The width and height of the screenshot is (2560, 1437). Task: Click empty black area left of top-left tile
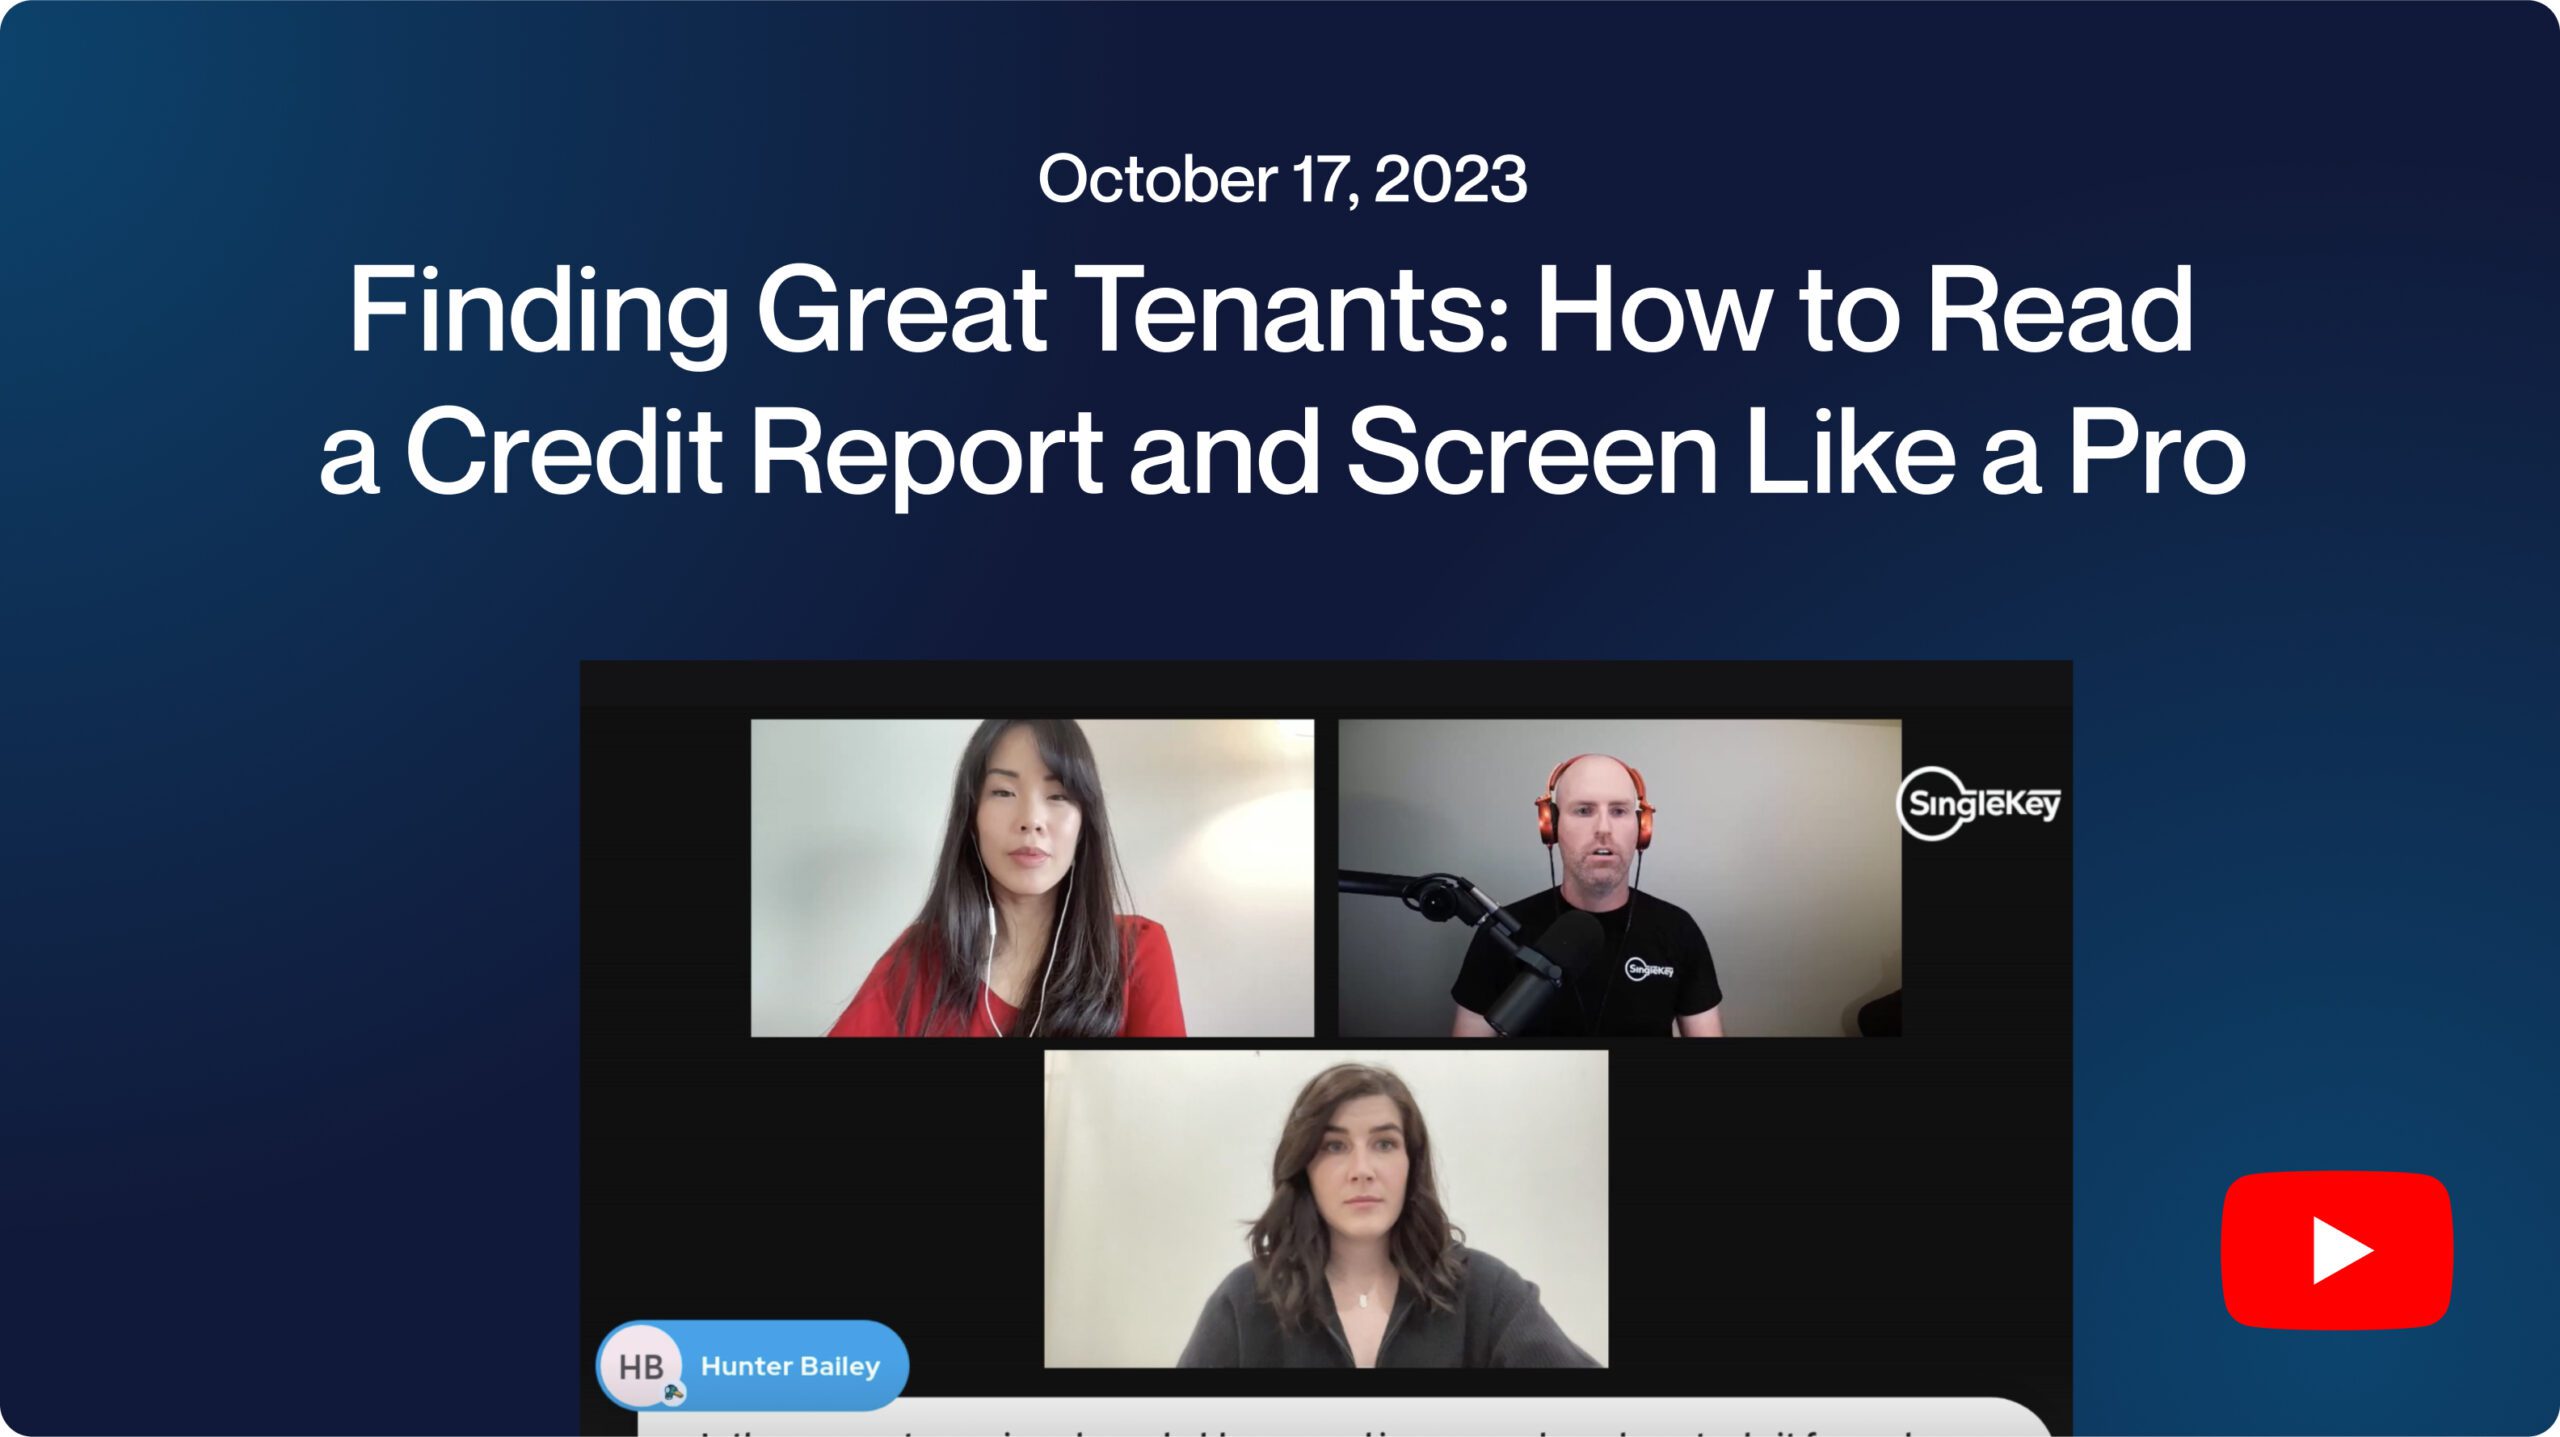coord(665,877)
